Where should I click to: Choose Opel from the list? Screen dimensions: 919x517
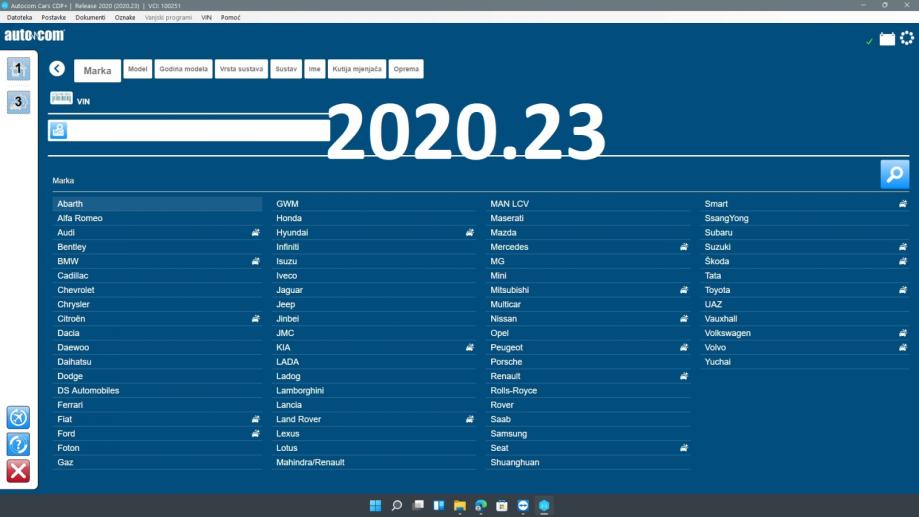point(588,333)
